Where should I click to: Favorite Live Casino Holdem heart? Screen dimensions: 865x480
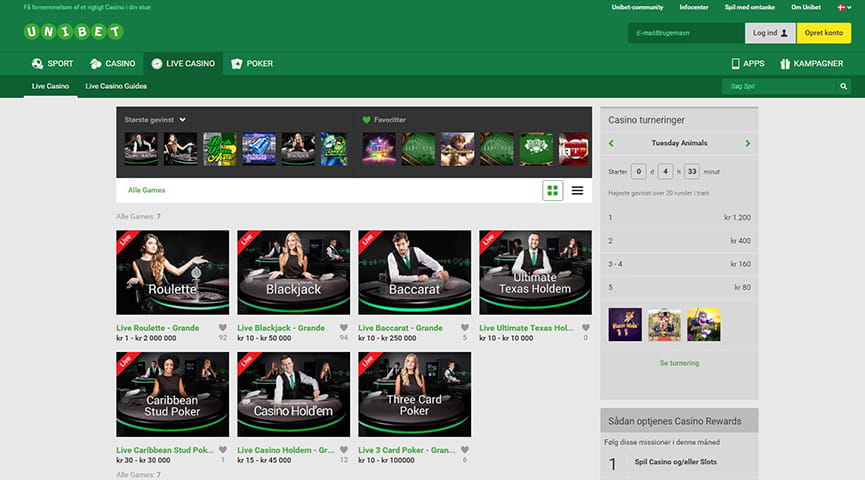(x=344, y=450)
